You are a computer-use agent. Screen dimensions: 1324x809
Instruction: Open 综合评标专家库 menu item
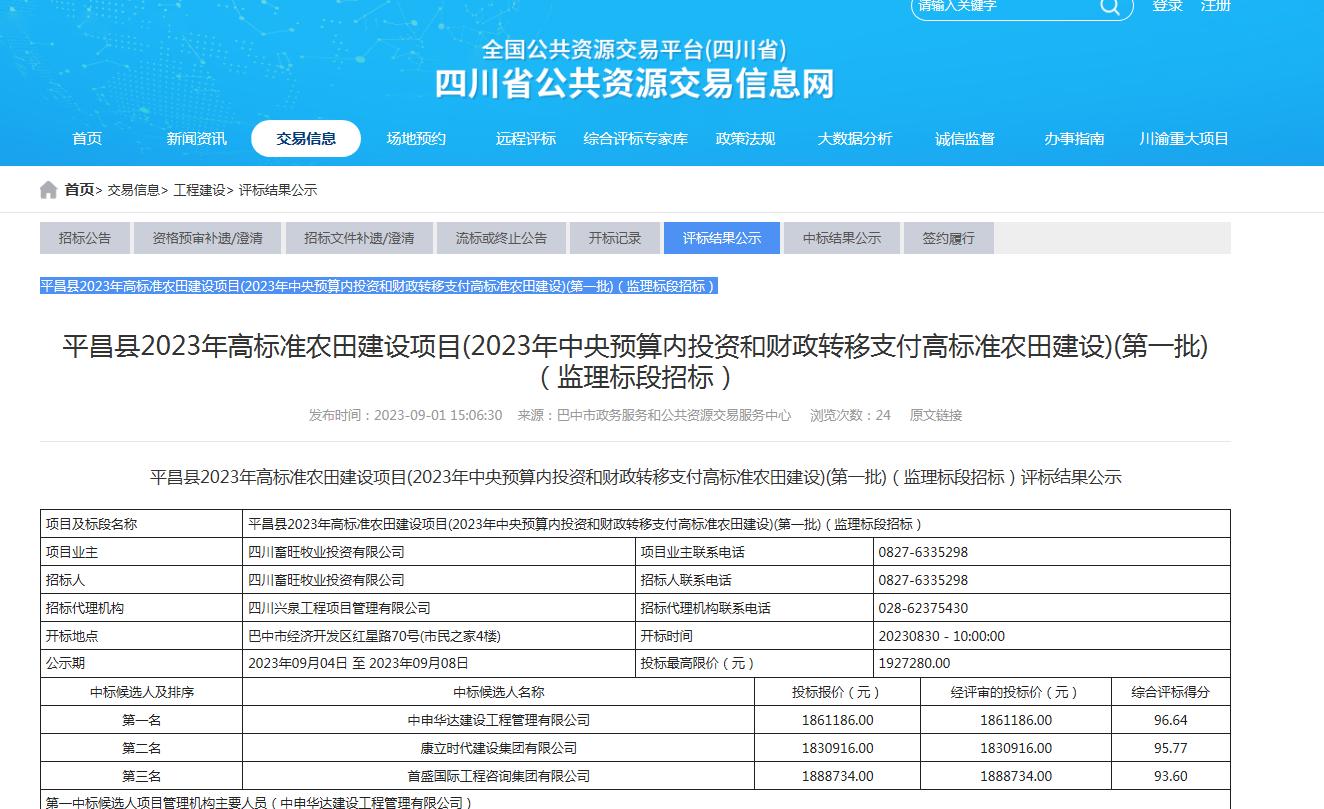[x=636, y=139]
